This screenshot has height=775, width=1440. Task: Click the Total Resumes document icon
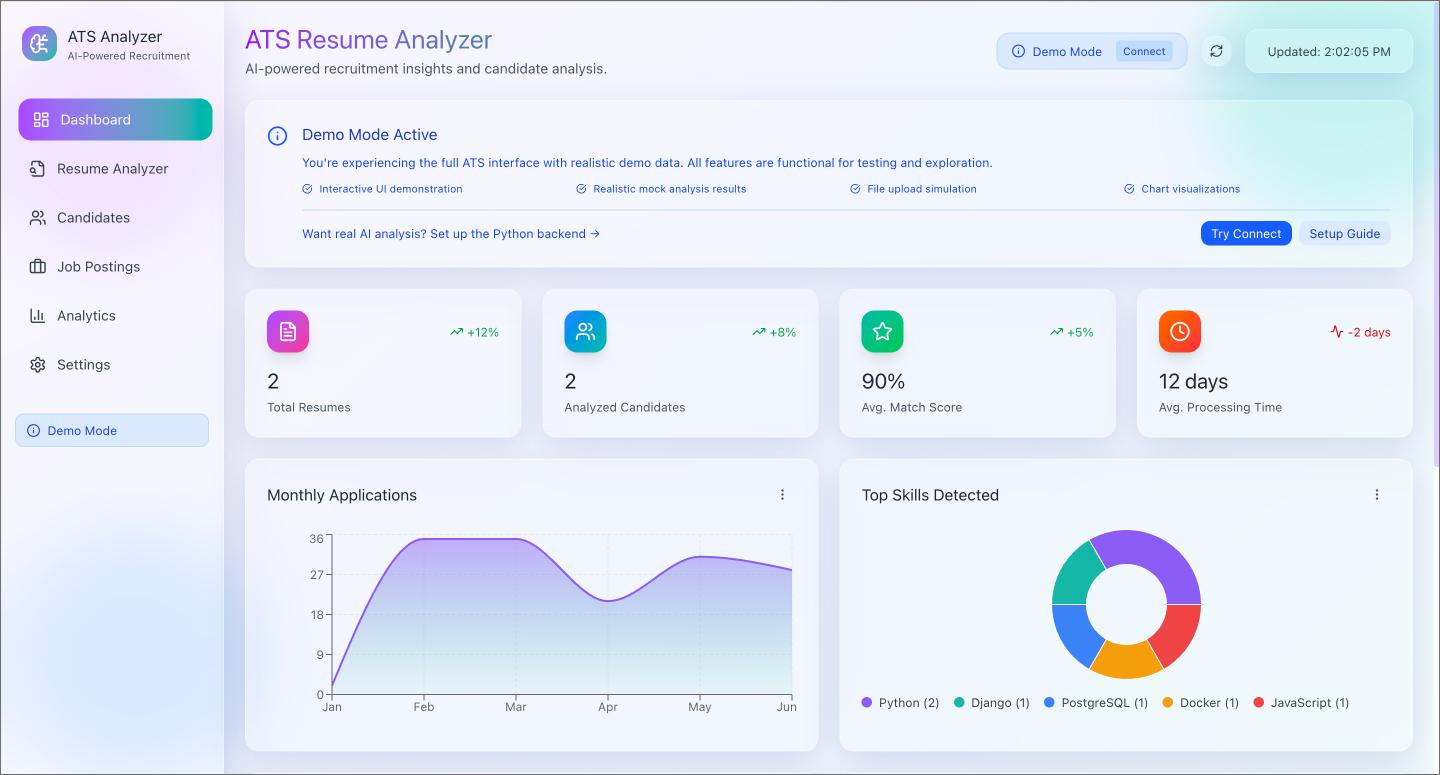click(x=287, y=331)
